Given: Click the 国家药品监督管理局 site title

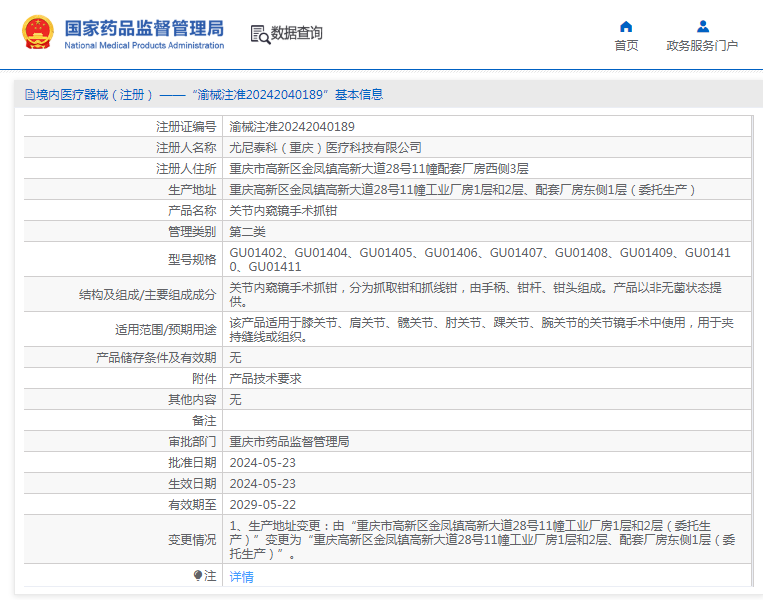Looking at the screenshot, I should tap(145, 28).
